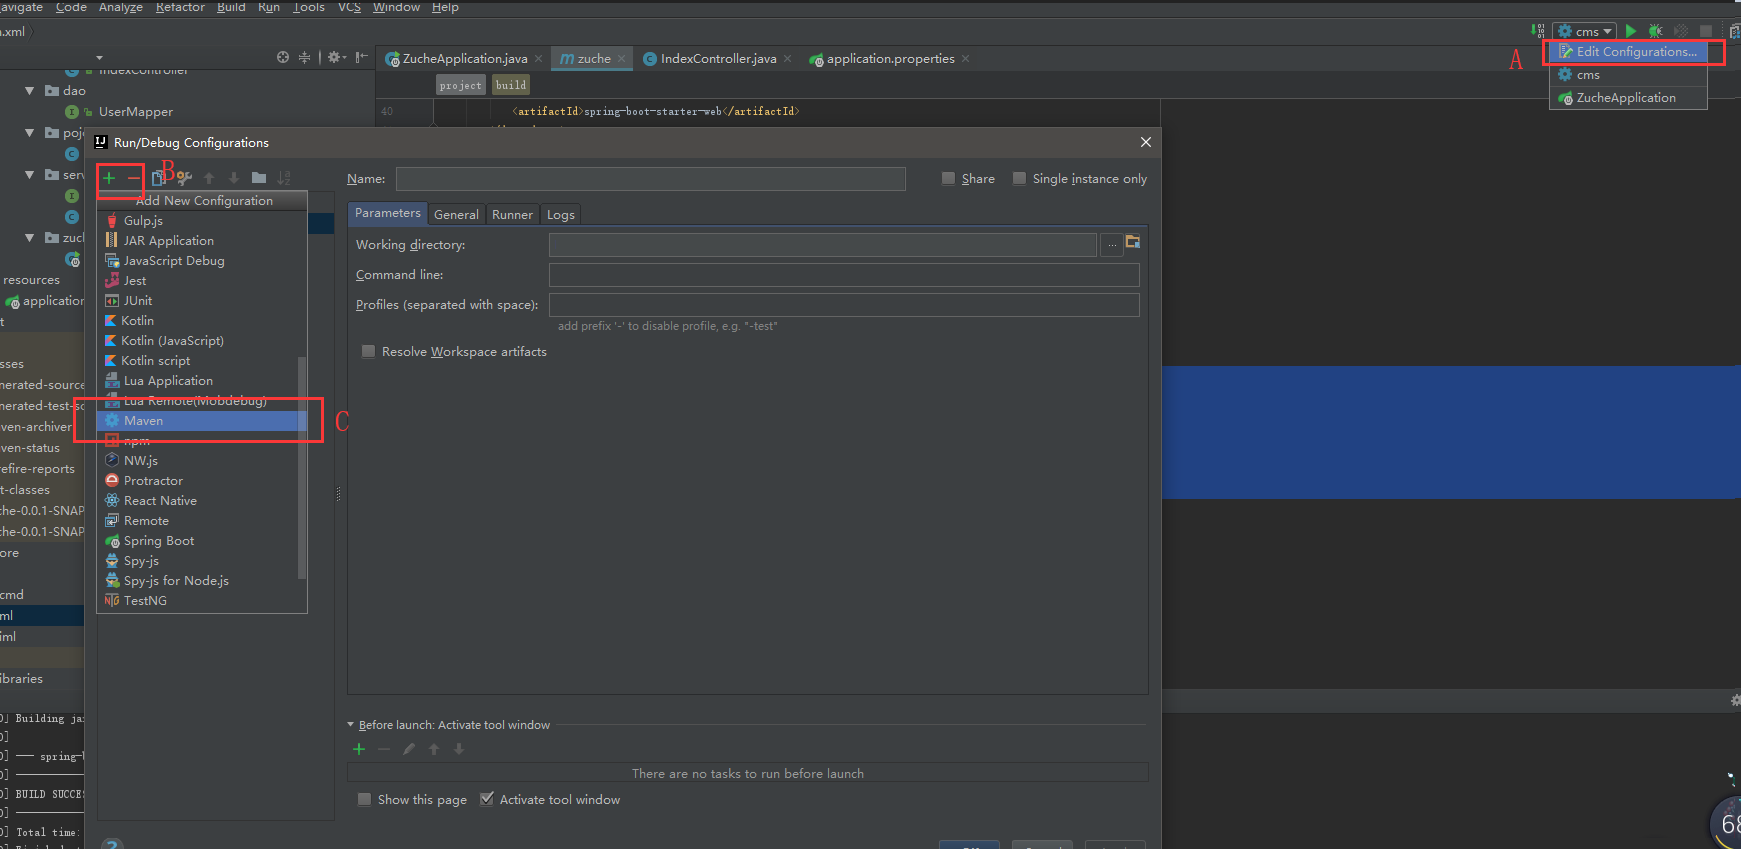The image size is (1741, 849).
Task: Choose Spring Boot configuration type
Action: point(202,541)
